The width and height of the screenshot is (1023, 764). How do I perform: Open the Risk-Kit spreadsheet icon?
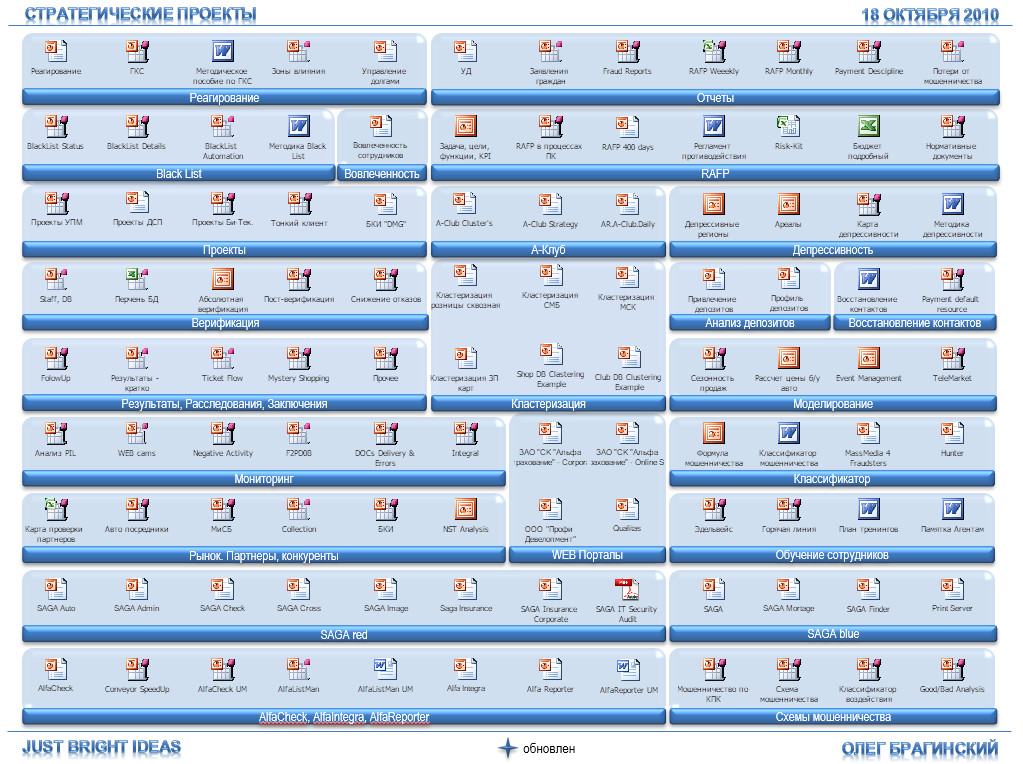pos(789,126)
